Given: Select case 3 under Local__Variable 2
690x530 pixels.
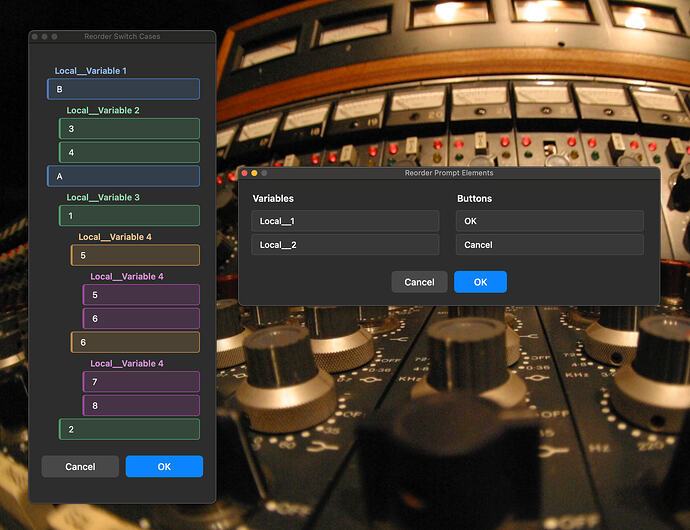Looking at the screenshot, I should coord(129,129).
